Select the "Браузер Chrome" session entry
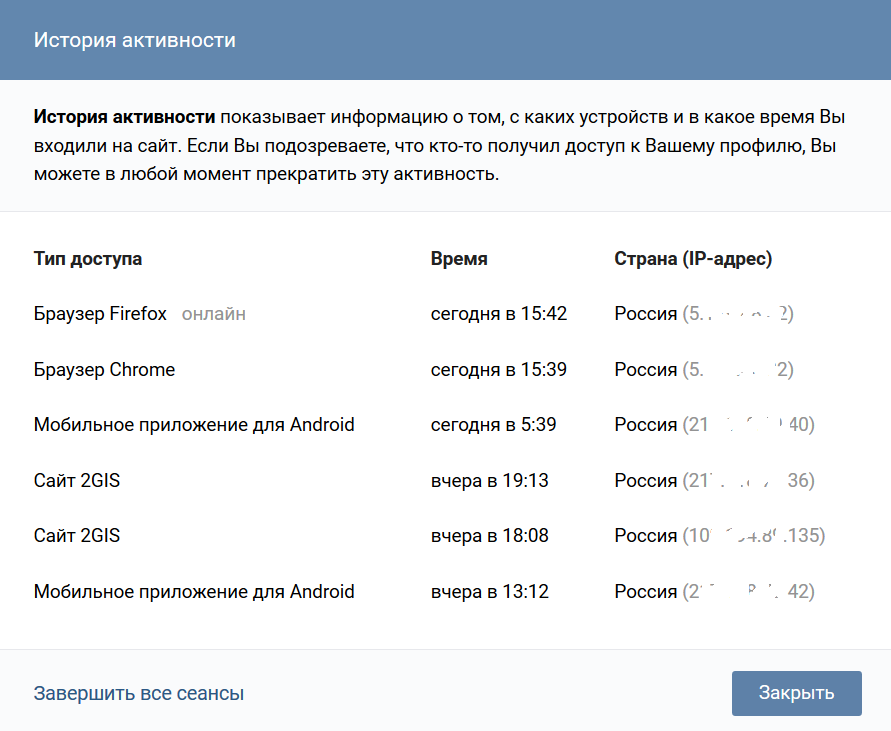891x731 pixels. click(x=104, y=370)
